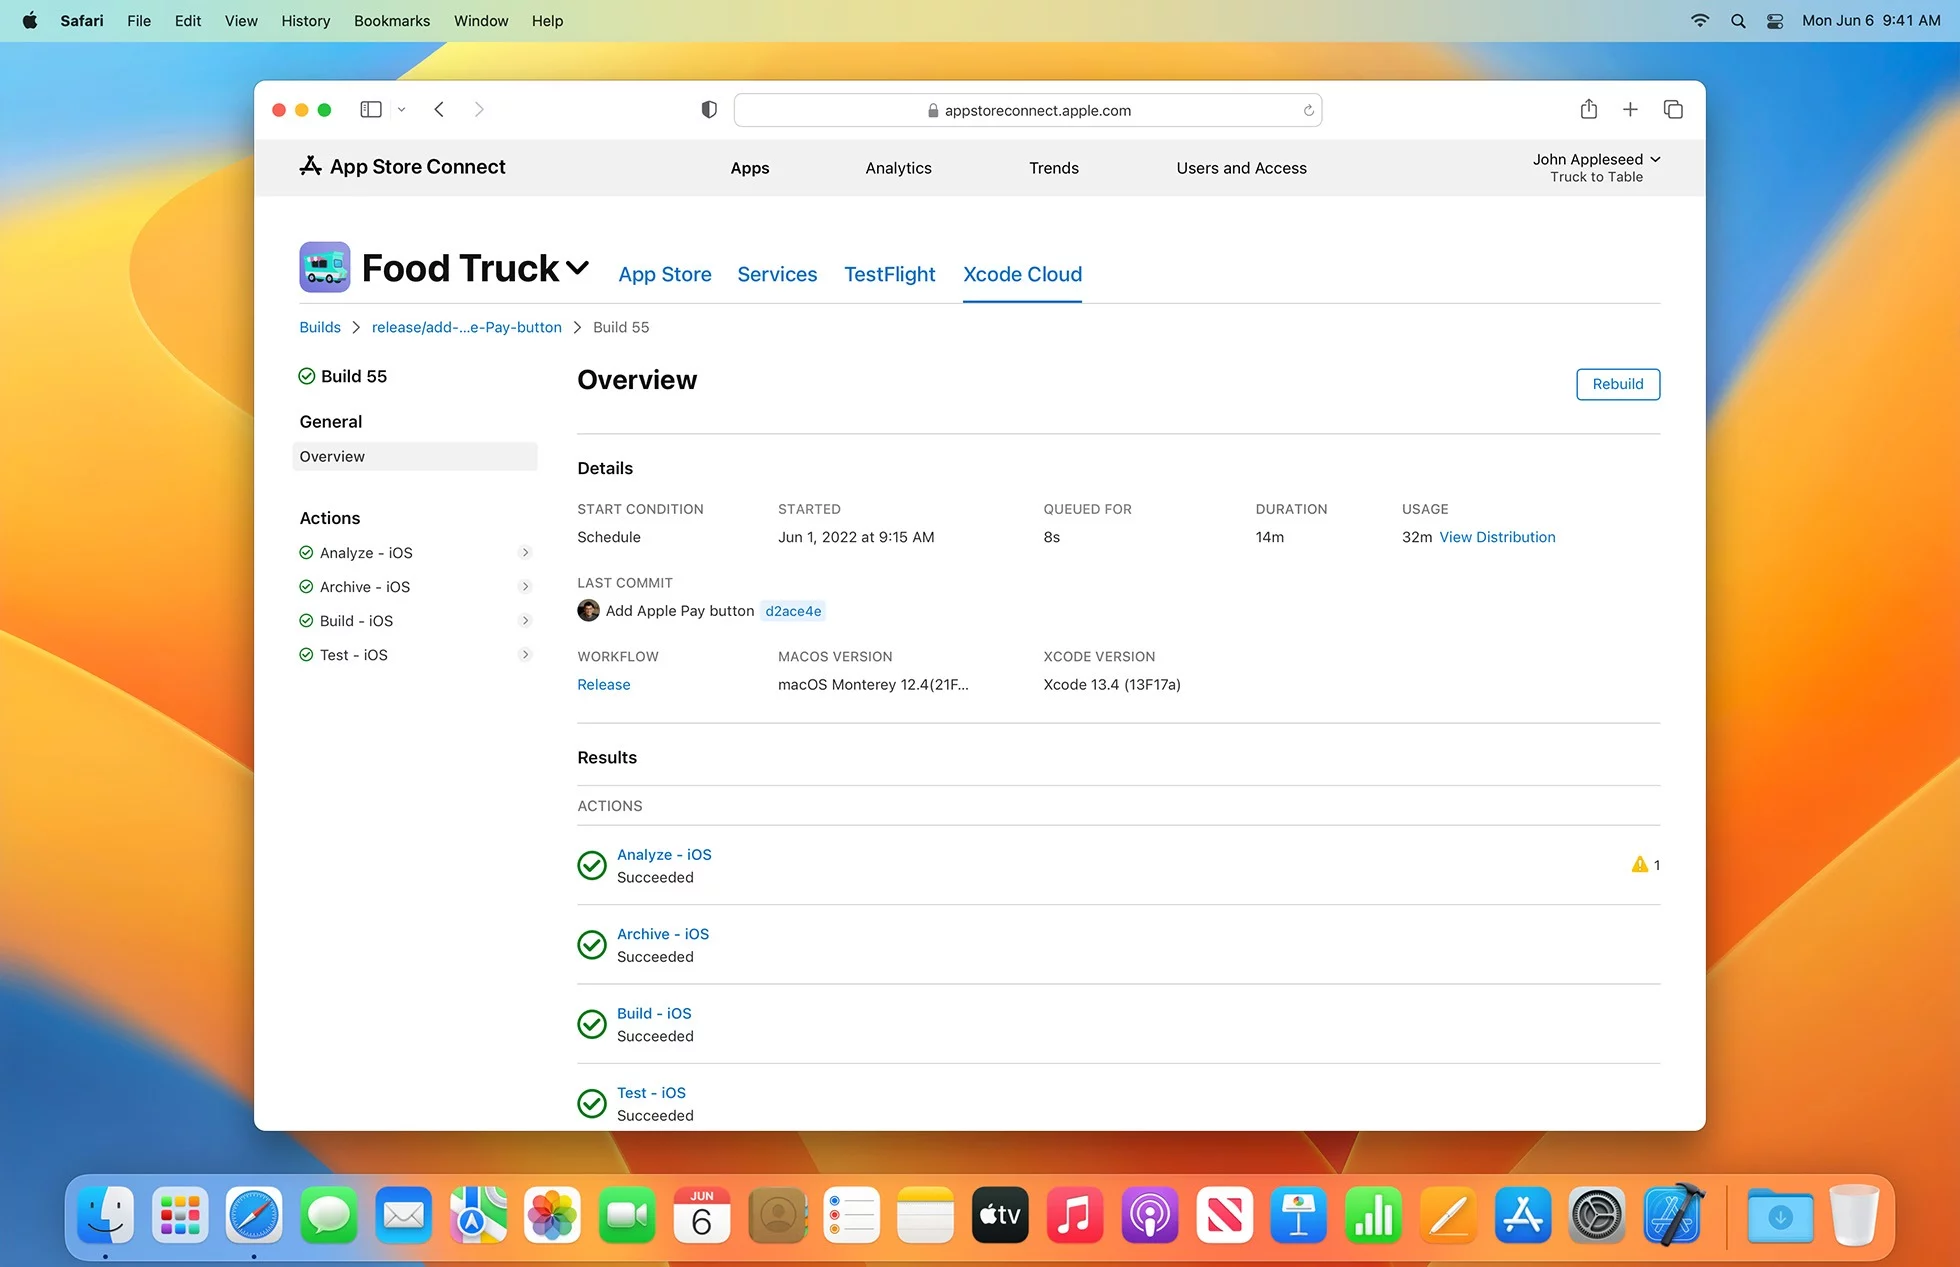Open the Trends section
This screenshot has width=1960, height=1267.
click(1054, 168)
